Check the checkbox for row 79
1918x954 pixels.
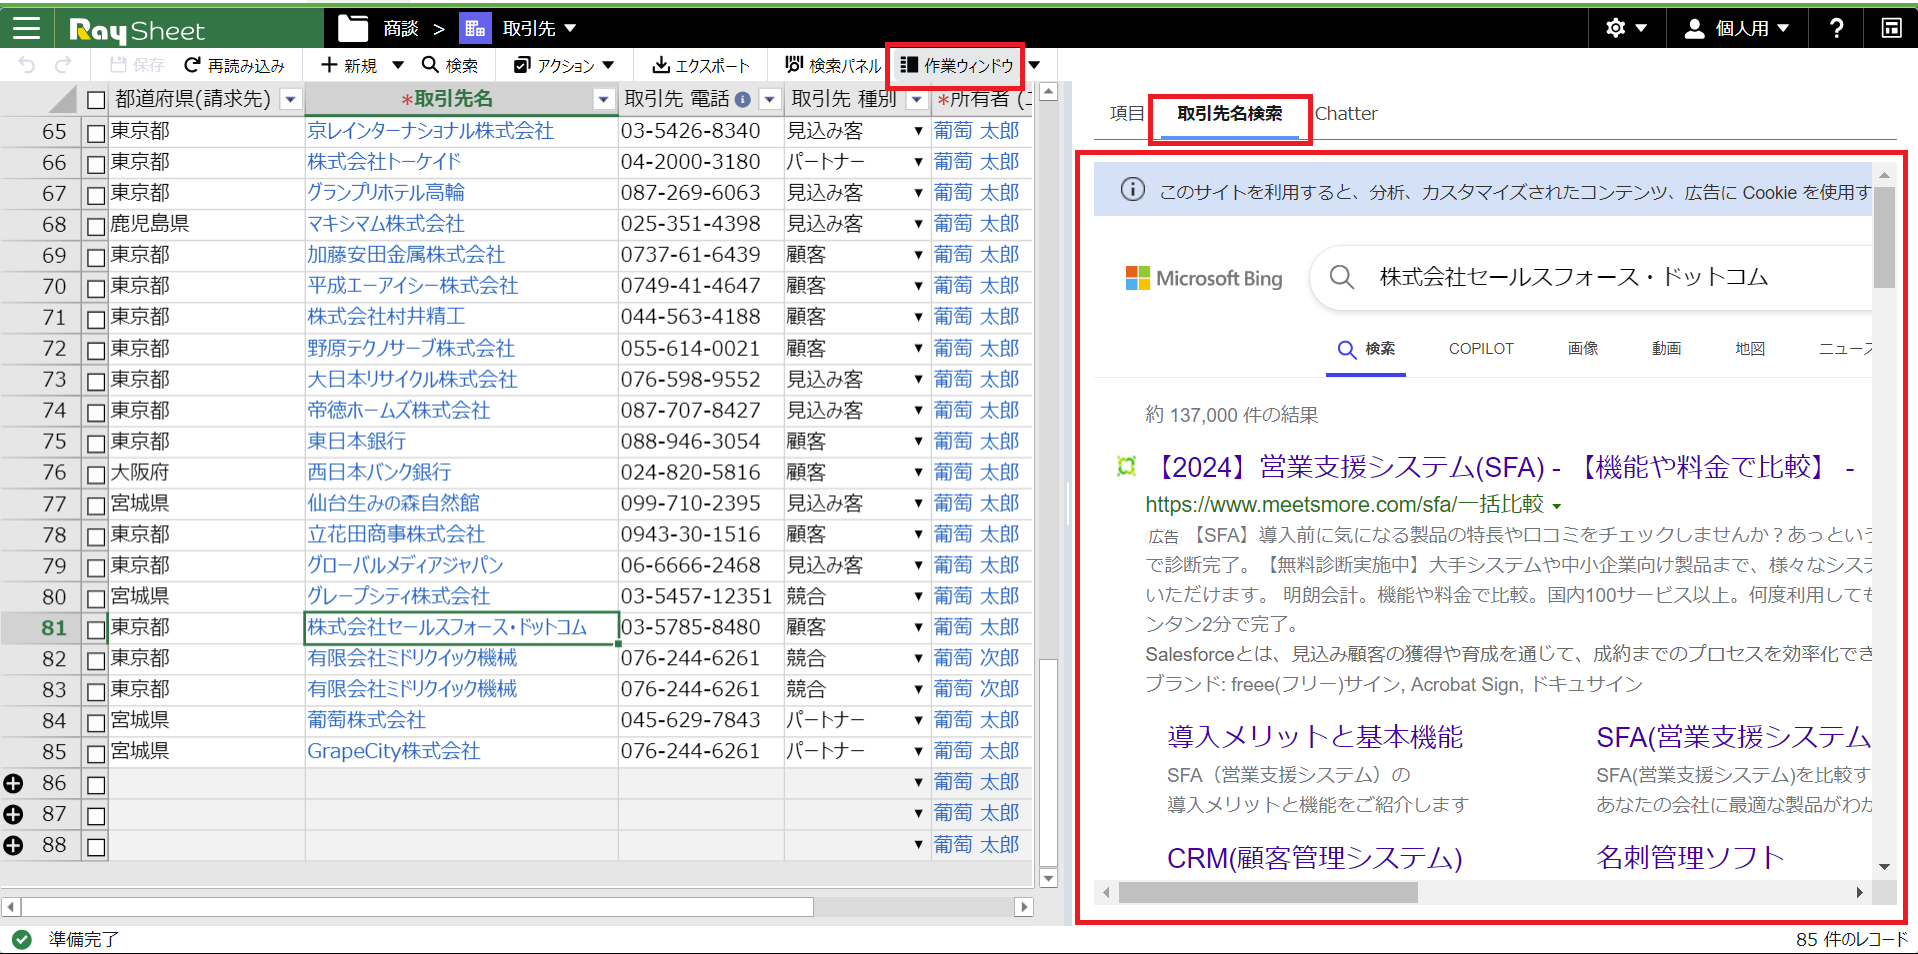coord(96,566)
